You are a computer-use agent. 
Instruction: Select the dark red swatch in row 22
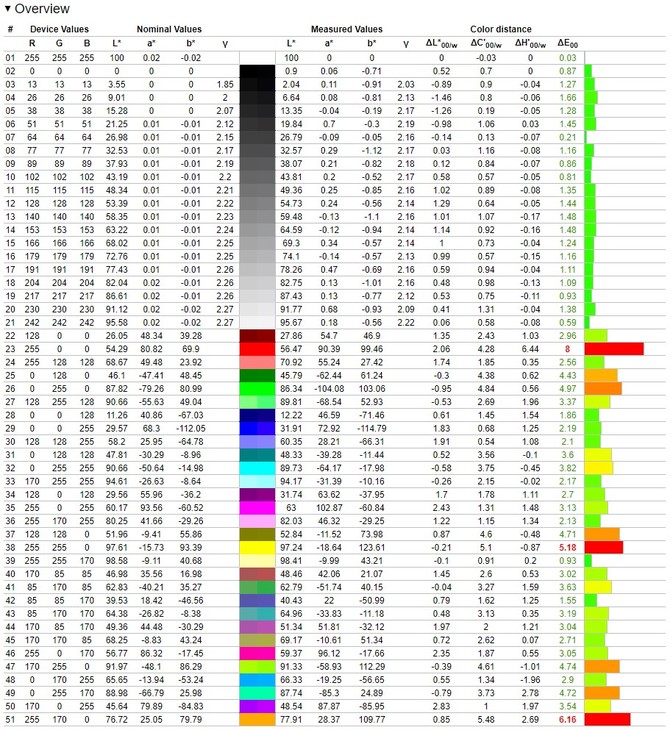tap(257, 336)
